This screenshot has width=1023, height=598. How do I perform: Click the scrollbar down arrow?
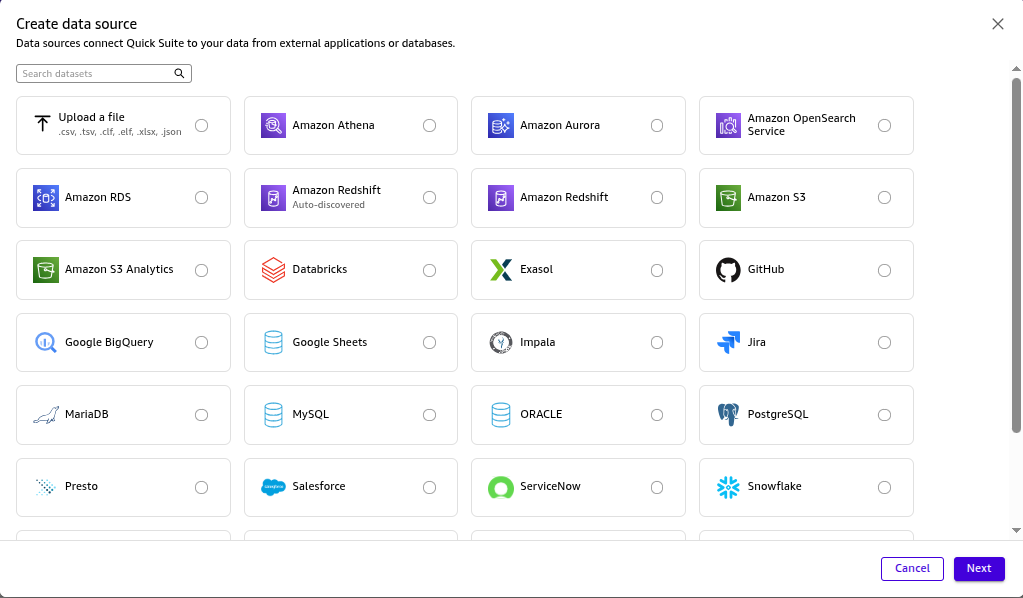[x=1016, y=530]
